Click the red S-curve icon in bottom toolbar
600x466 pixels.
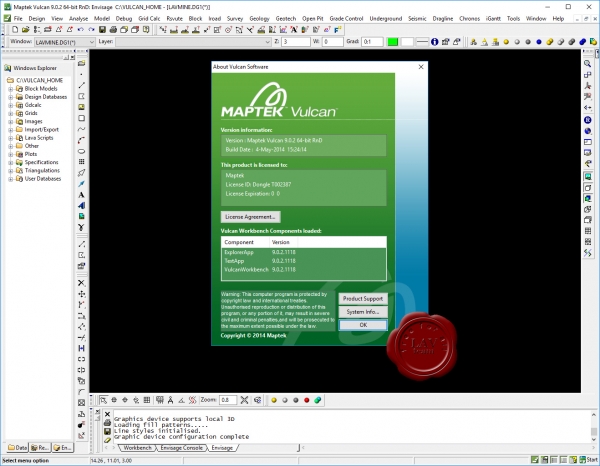click(192, 400)
